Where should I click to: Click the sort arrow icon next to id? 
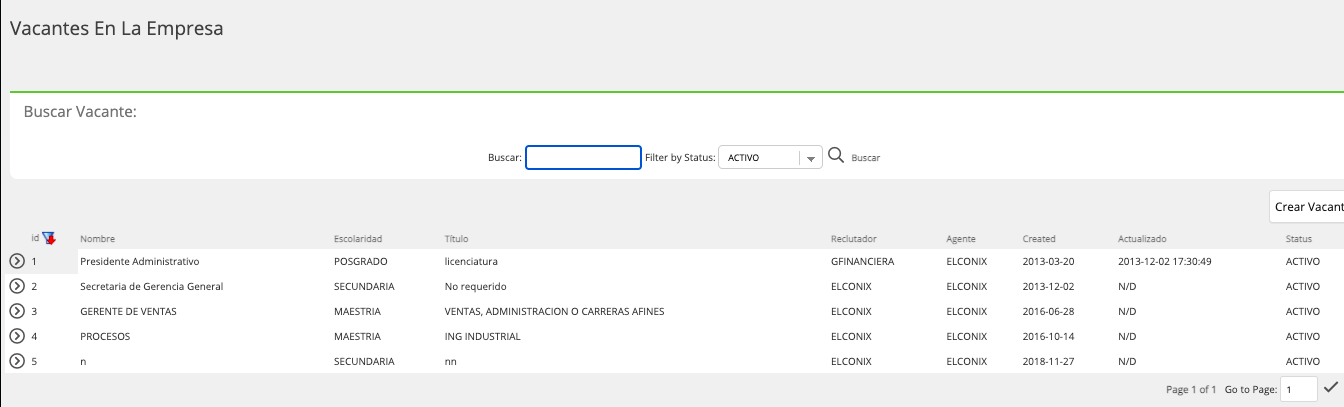[49, 238]
